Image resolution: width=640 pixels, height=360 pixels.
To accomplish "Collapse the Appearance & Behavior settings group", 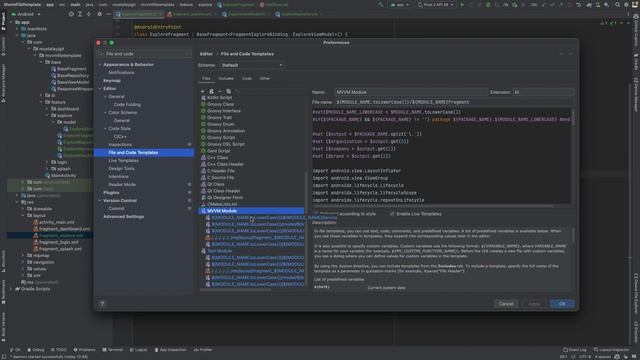I will click(x=100, y=64).
